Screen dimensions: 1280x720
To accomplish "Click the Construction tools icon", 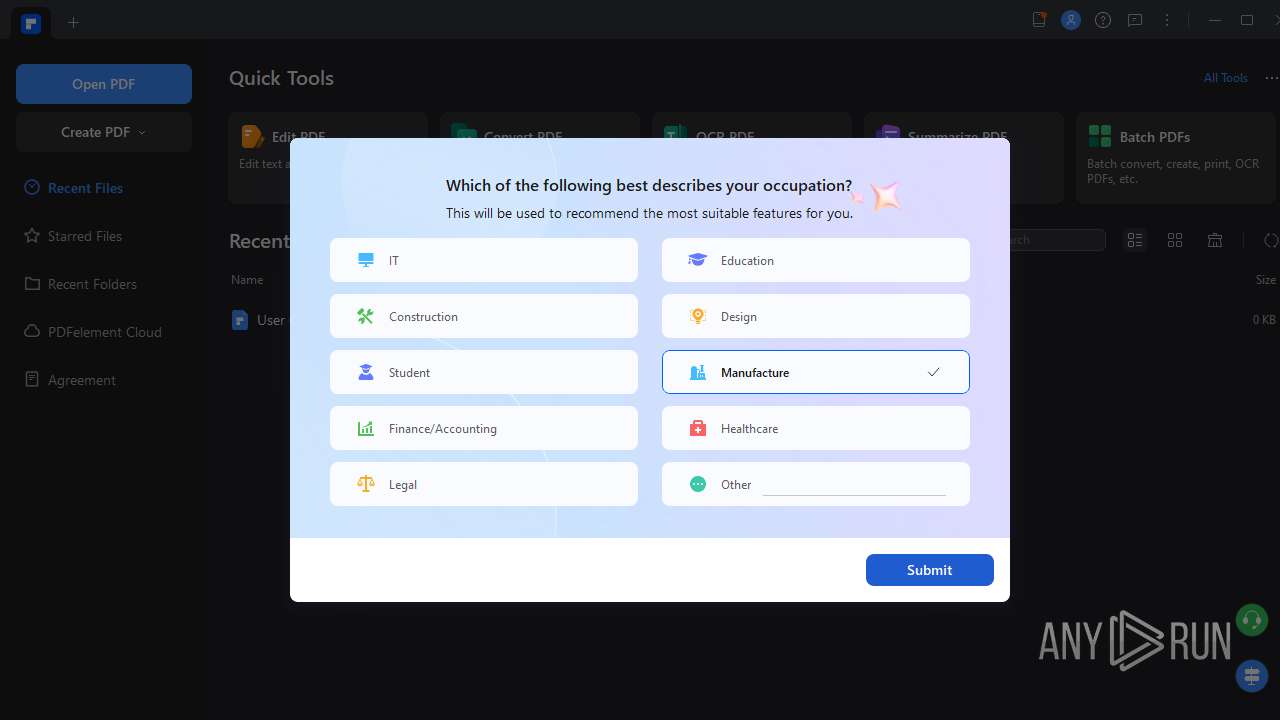I will pyautogui.click(x=365, y=316).
